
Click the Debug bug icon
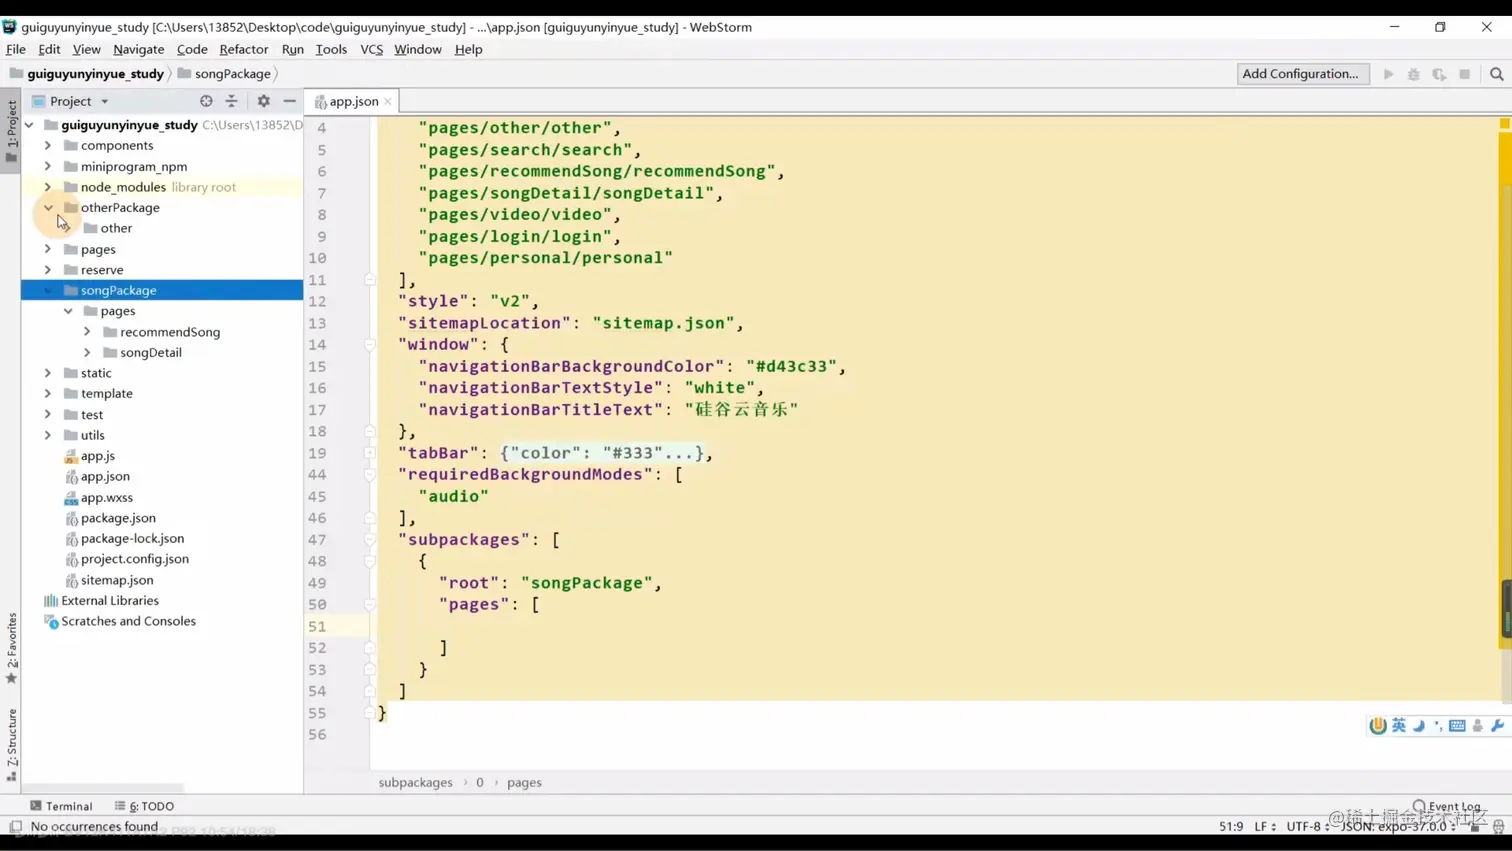point(1414,74)
